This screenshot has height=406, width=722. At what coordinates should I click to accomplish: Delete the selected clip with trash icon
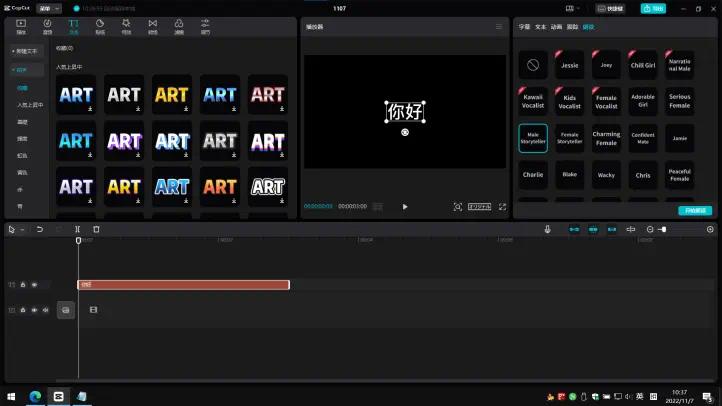coord(96,229)
